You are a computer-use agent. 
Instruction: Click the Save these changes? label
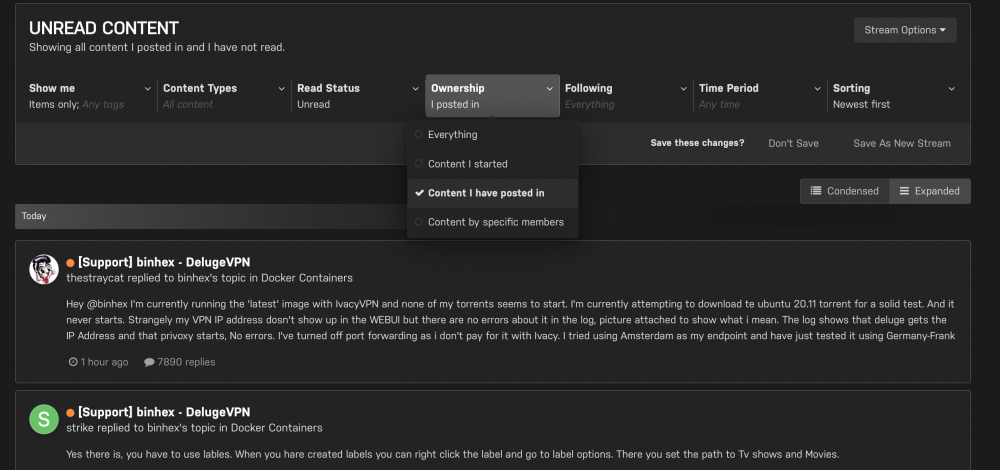pos(697,143)
